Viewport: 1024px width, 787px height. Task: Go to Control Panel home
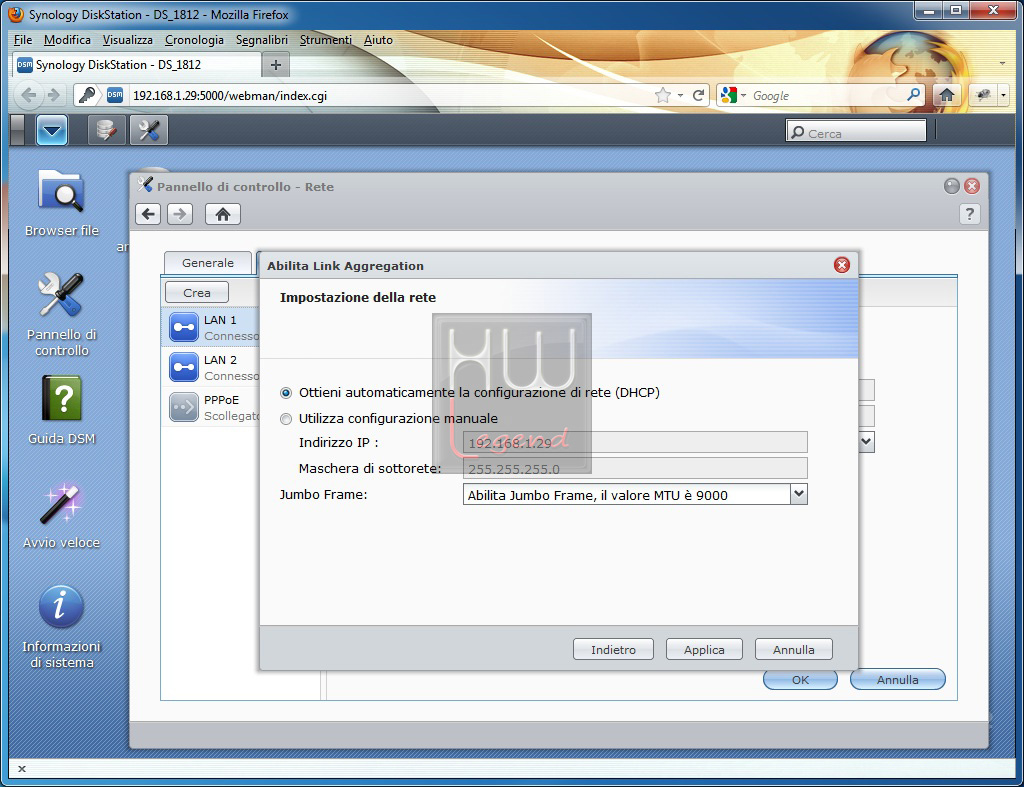(x=223, y=214)
